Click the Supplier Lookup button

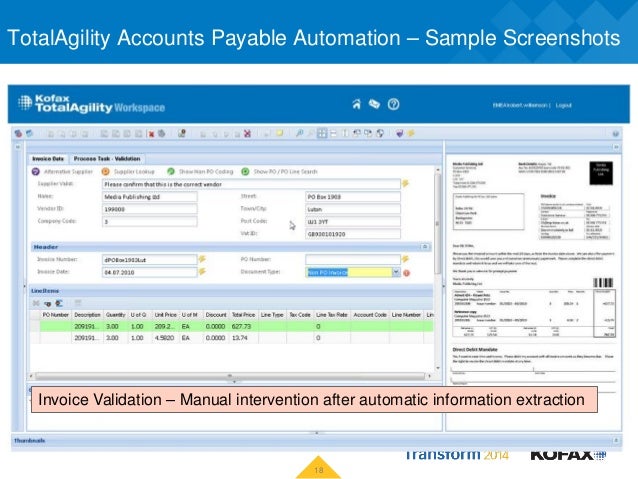point(128,172)
